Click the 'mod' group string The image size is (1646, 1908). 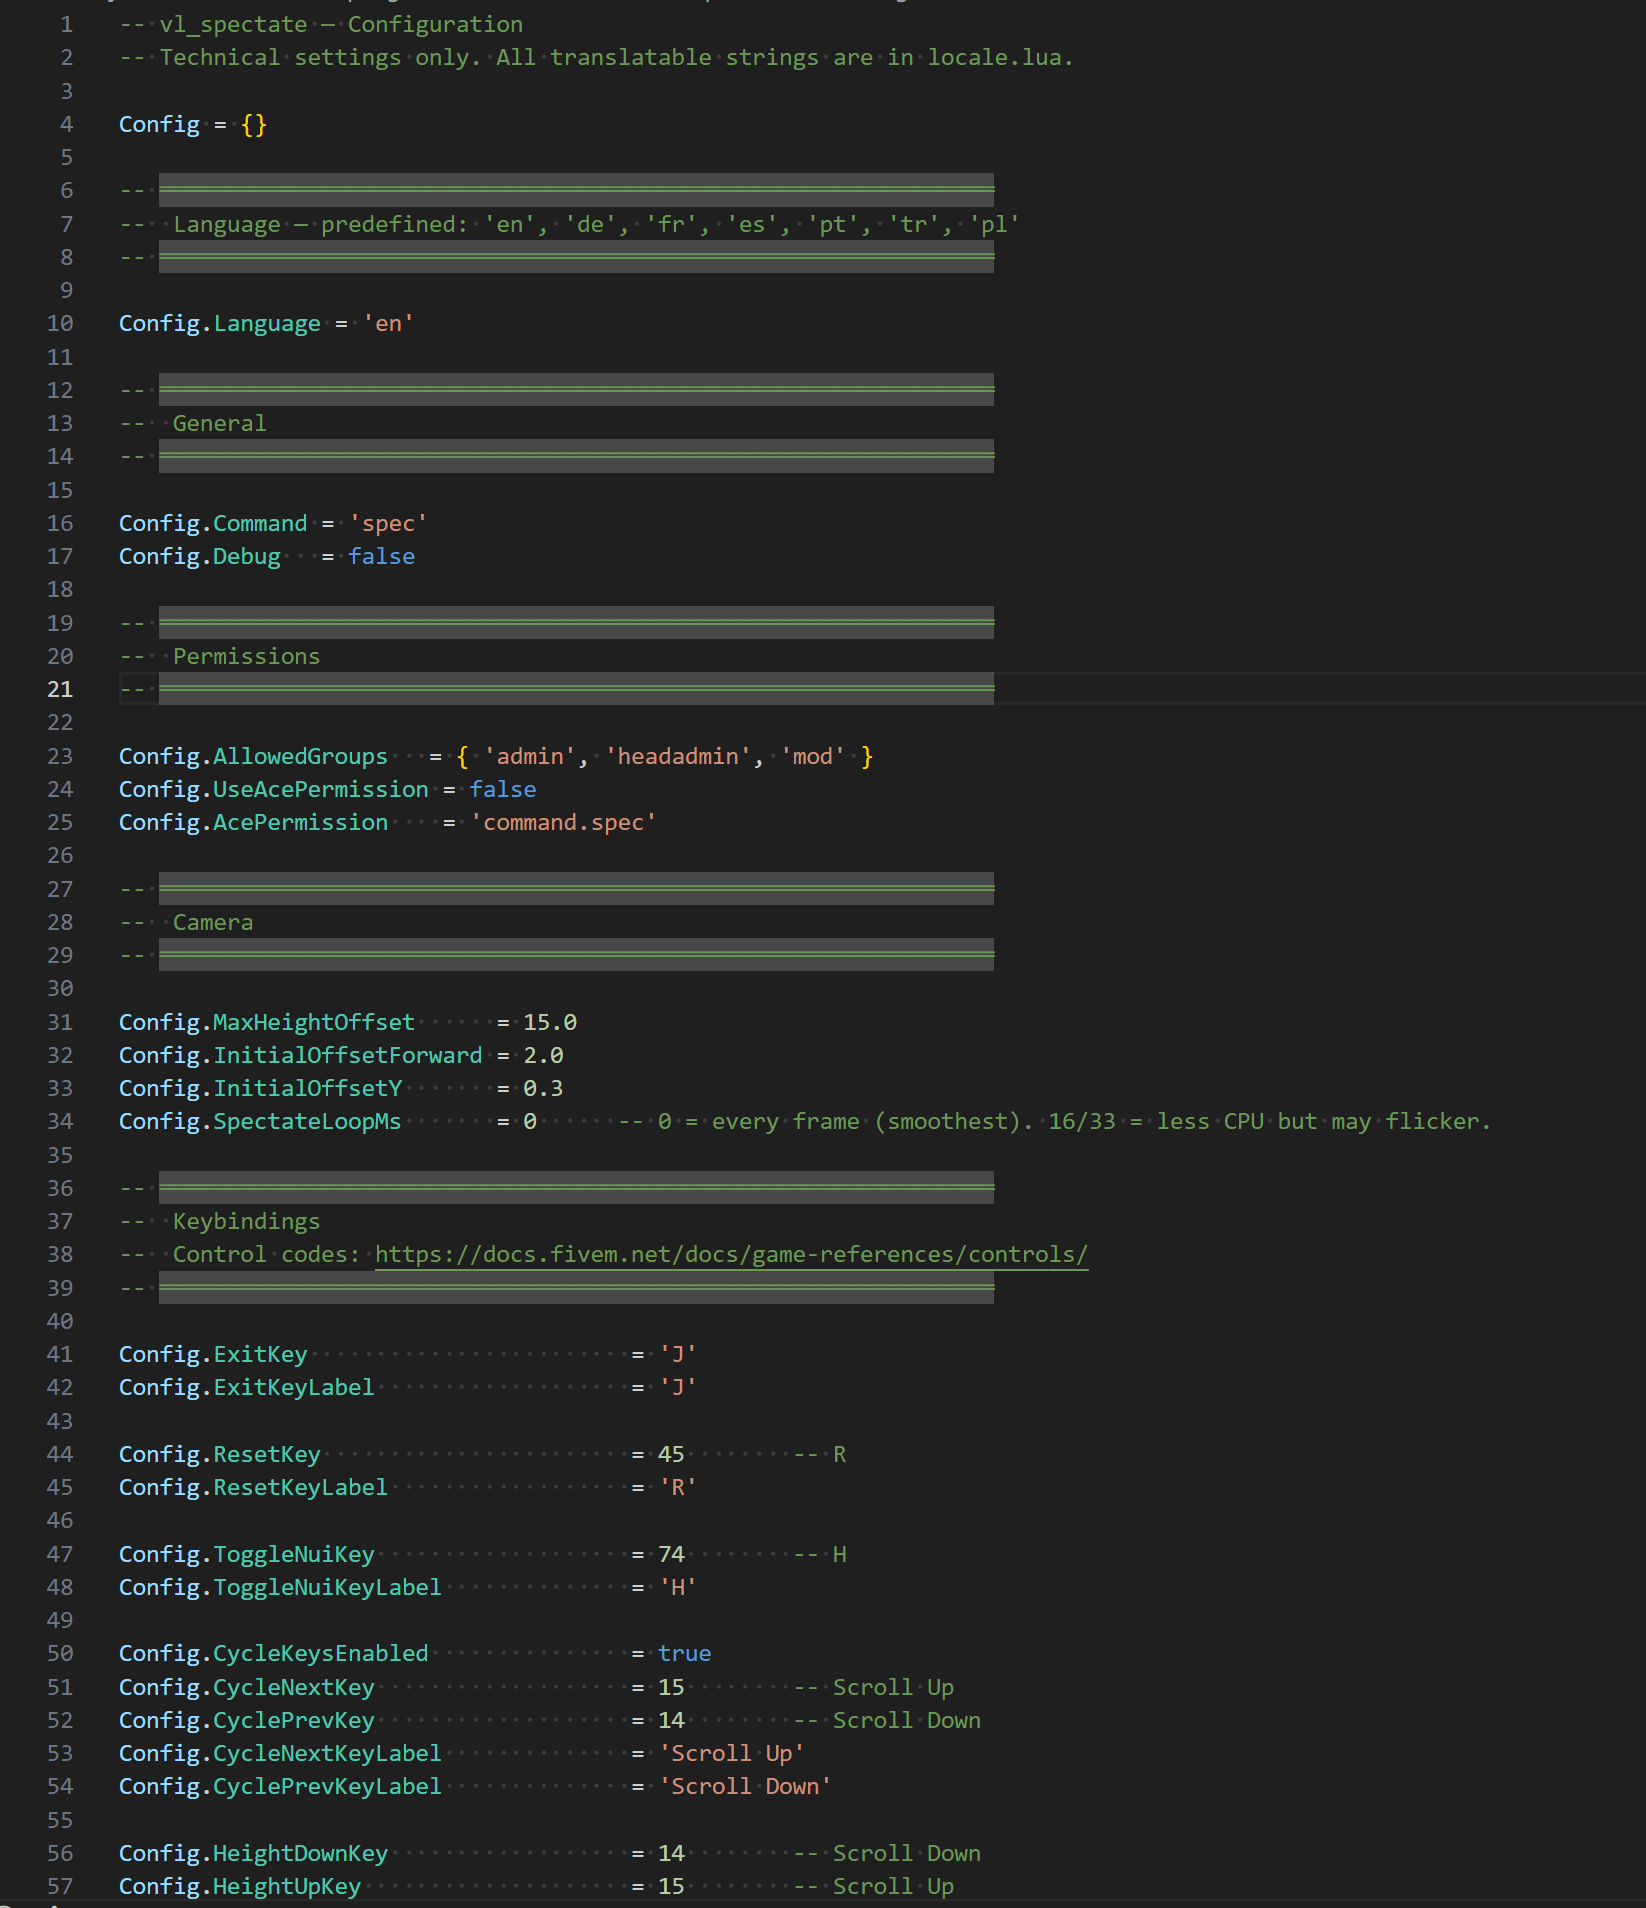point(812,756)
